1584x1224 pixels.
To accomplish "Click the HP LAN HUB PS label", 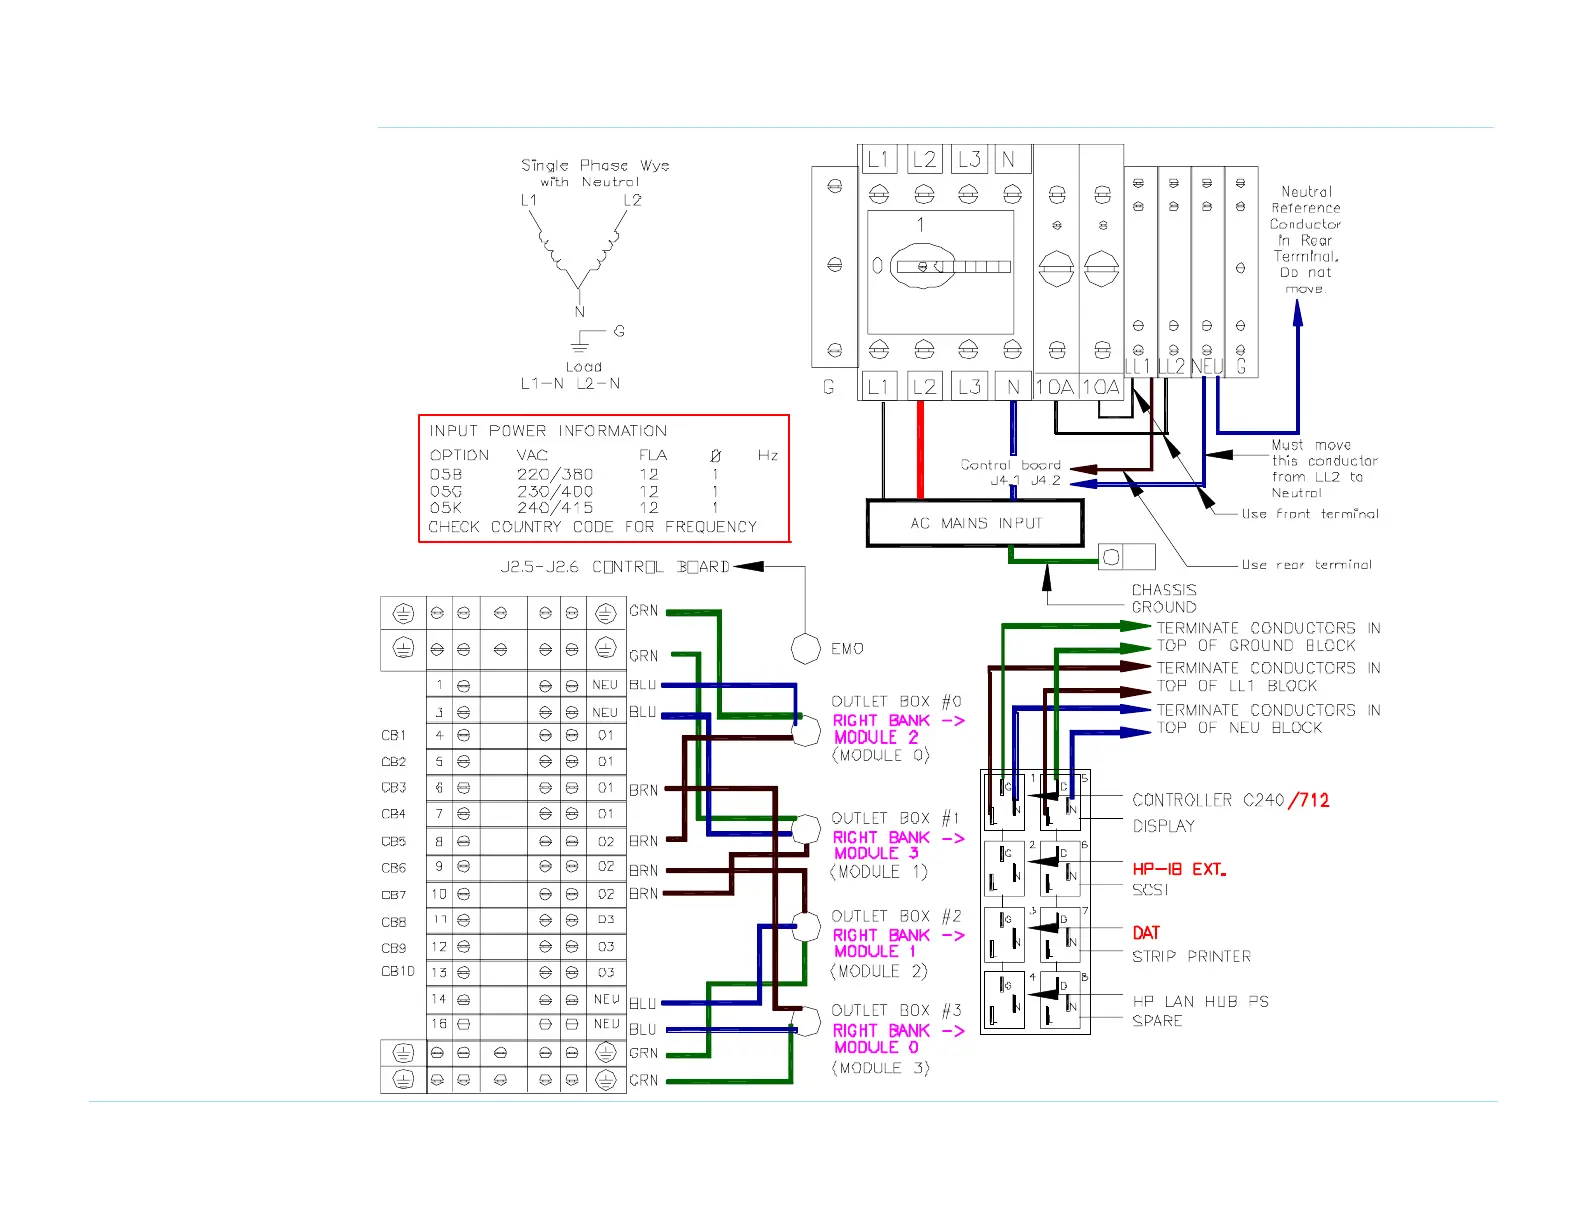I will click(x=1200, y=1001).
